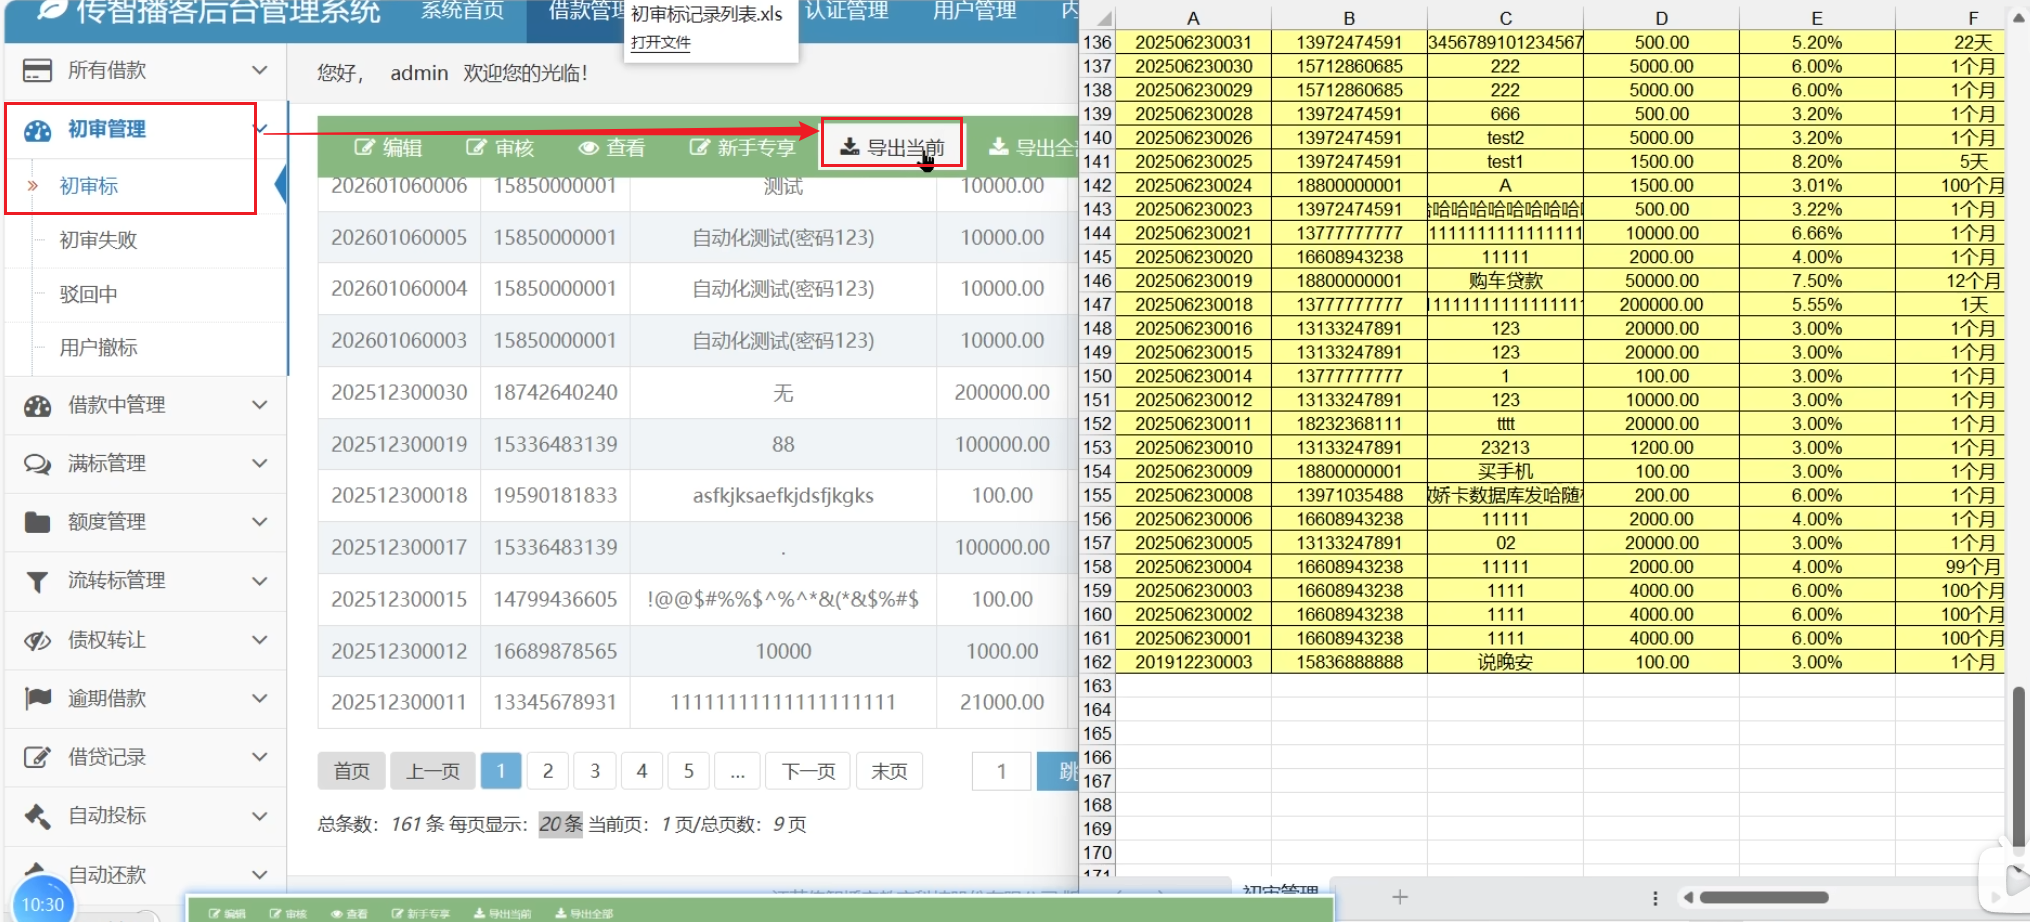Add a new sheet with plus button
Screen dimensions: 2030x922
pos(1400,897)
